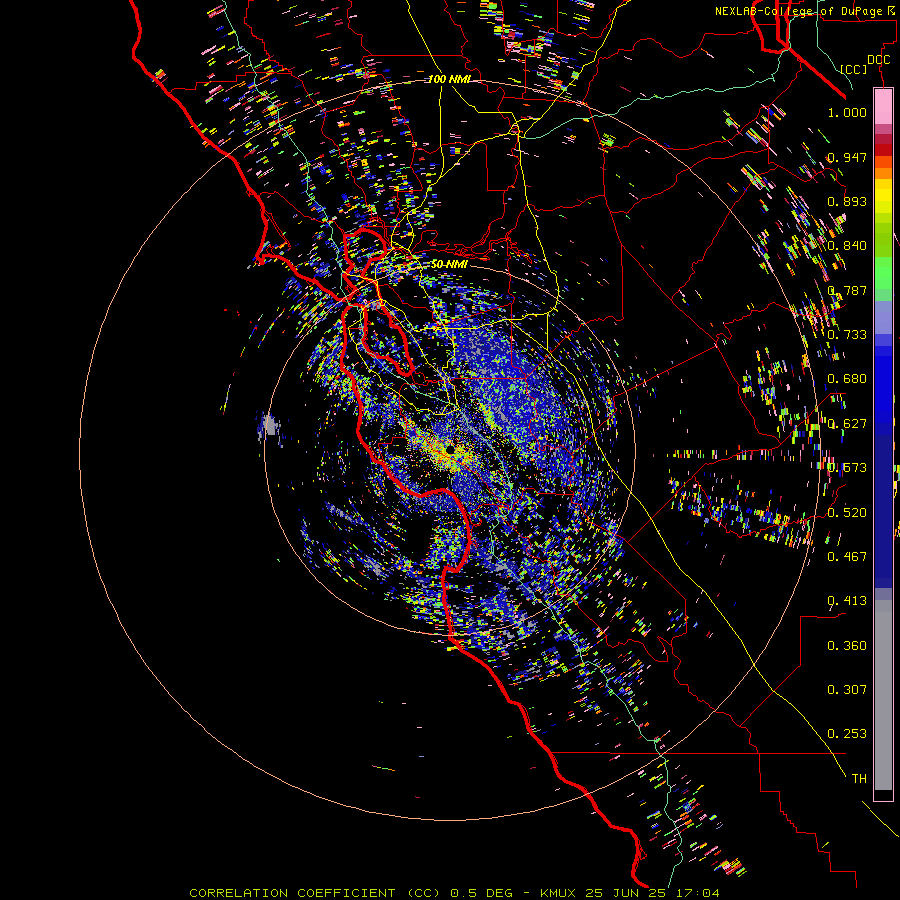Select the 0.787 legend value
Image resolution: width=900 pixels, height=900 pixels.
847,290
